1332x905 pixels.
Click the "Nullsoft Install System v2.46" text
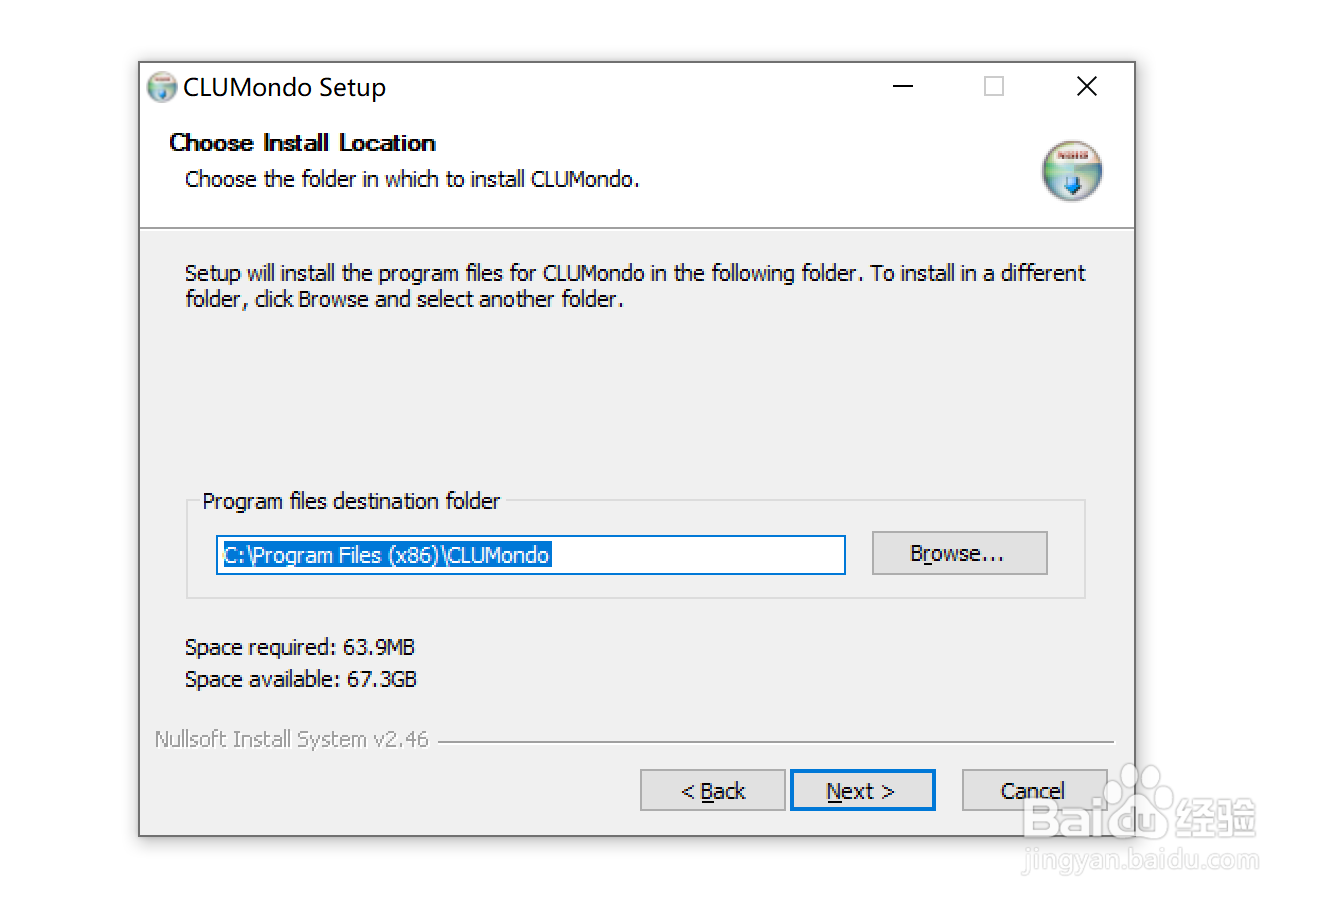click(x=291, y=740)
